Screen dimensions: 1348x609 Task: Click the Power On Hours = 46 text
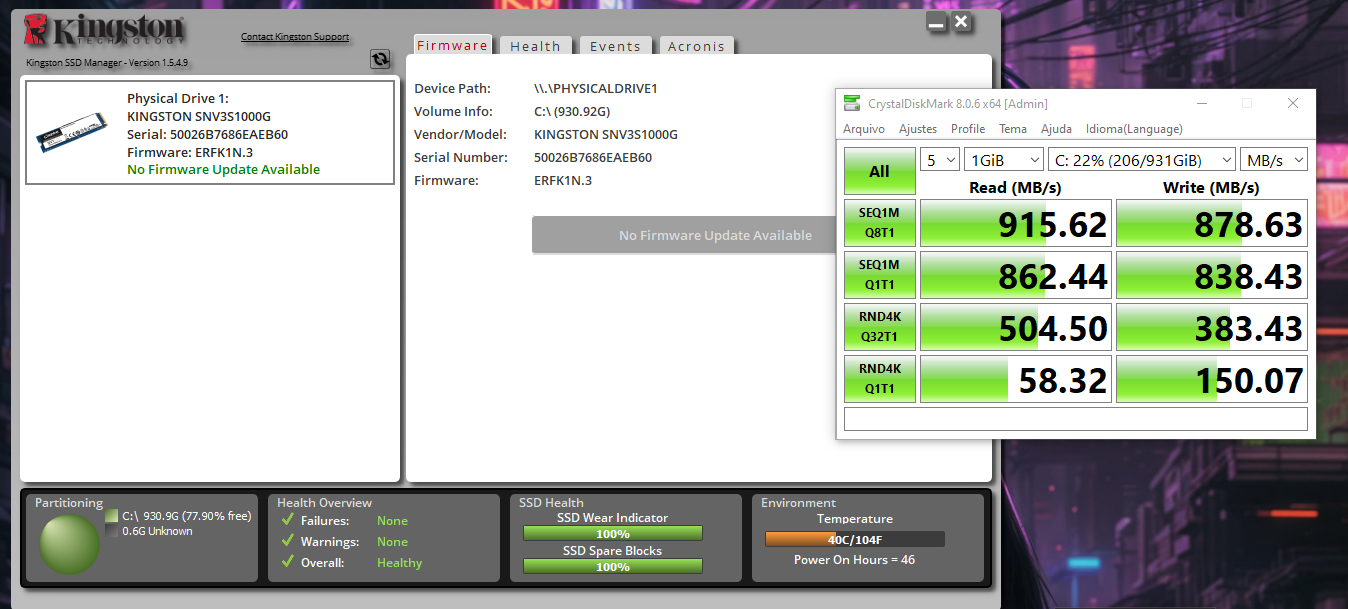(854, 559)
